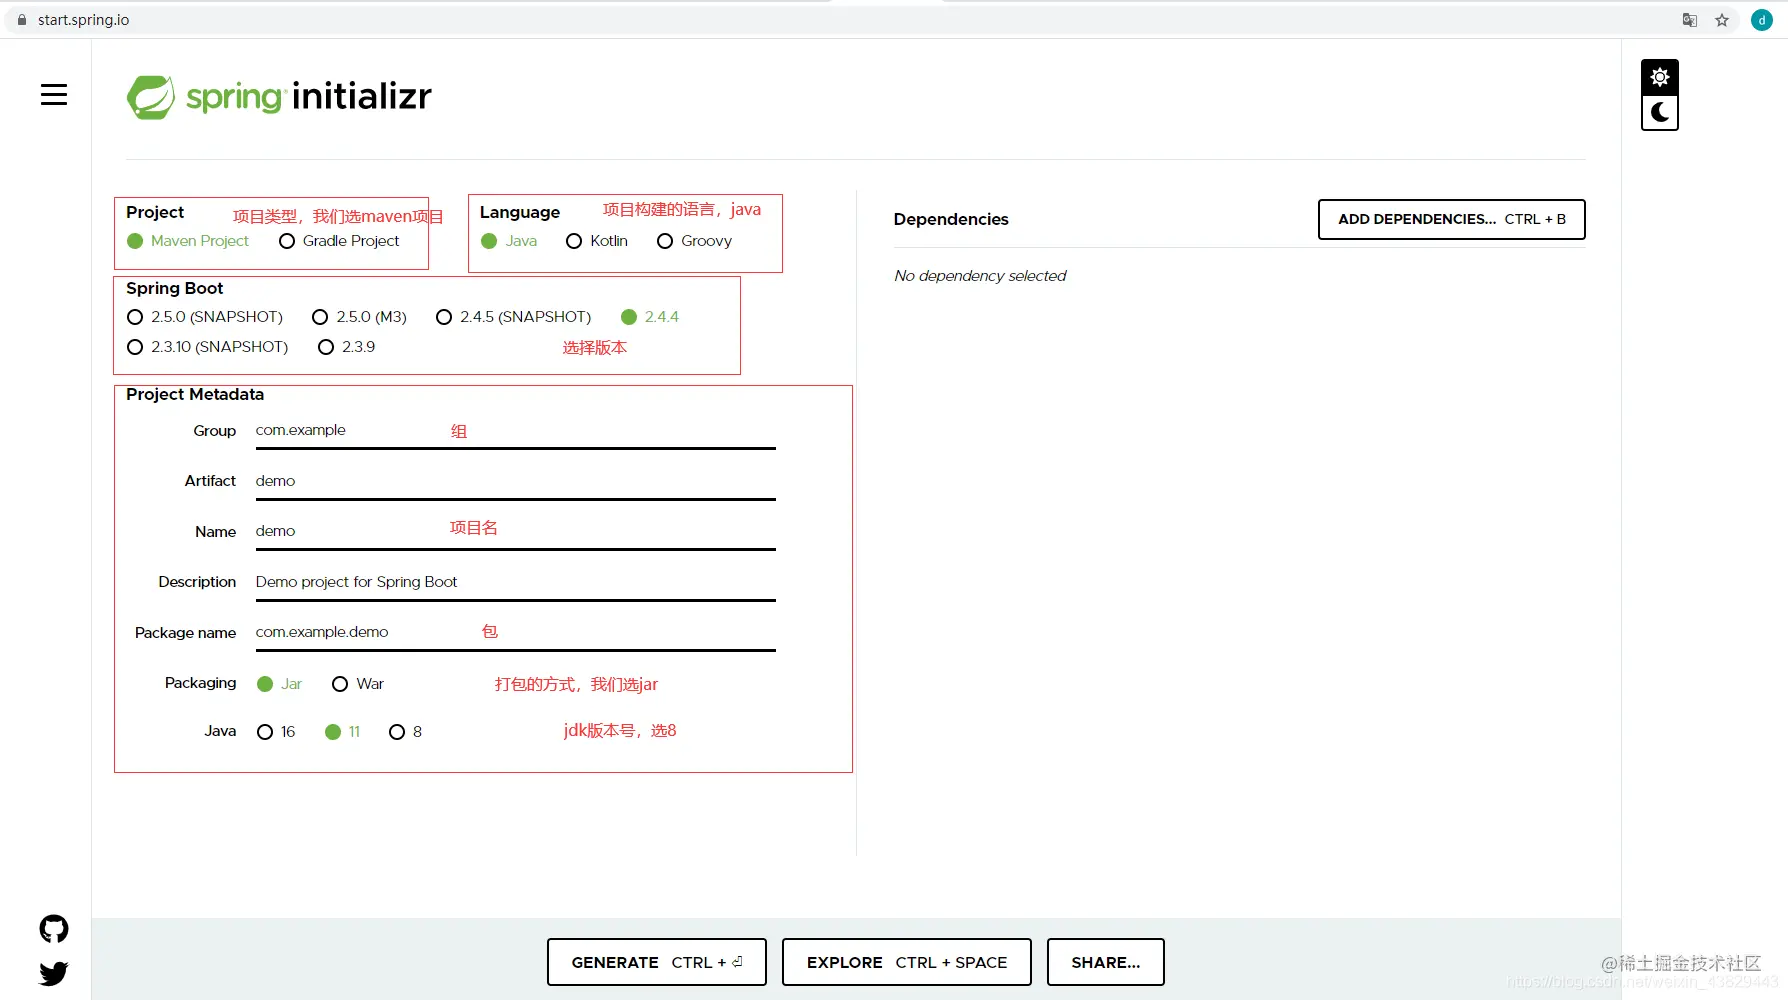Select Java version 8
Image resolution: width=1788 pixels, height=1000 pixels.
405,732
